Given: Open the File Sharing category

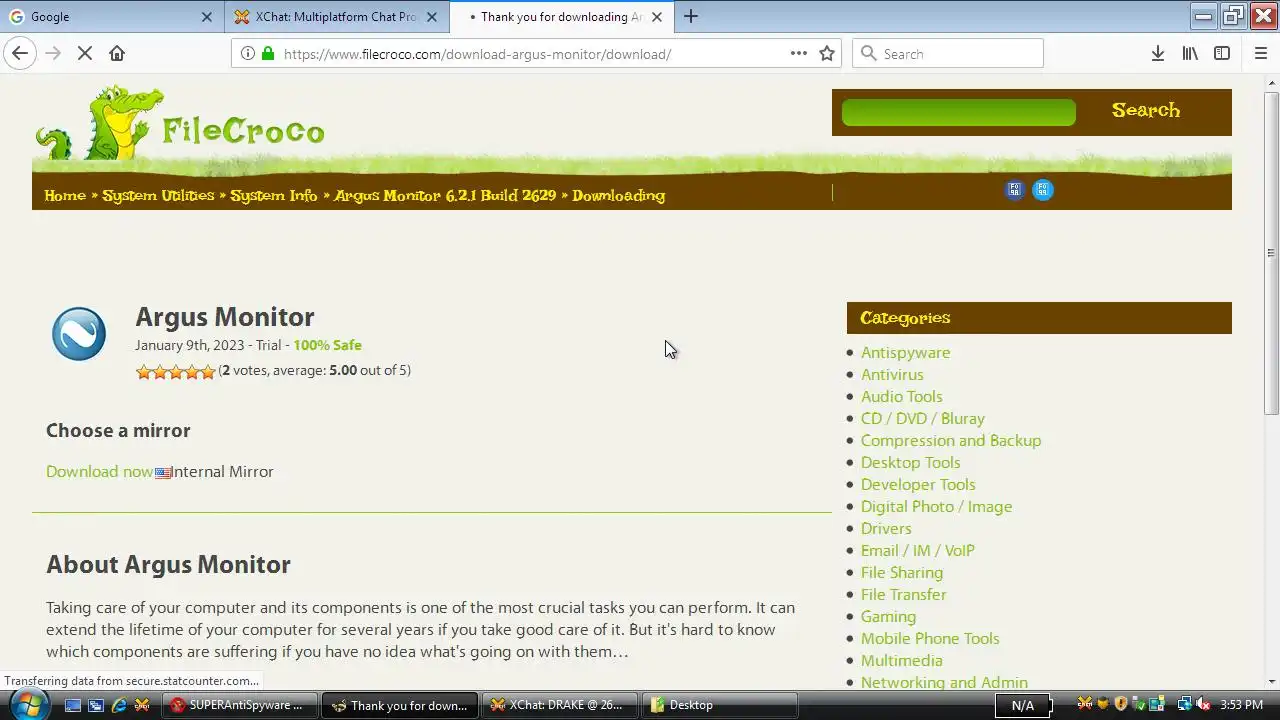Looking at the screenshot, I should click(x=901, y=572).
